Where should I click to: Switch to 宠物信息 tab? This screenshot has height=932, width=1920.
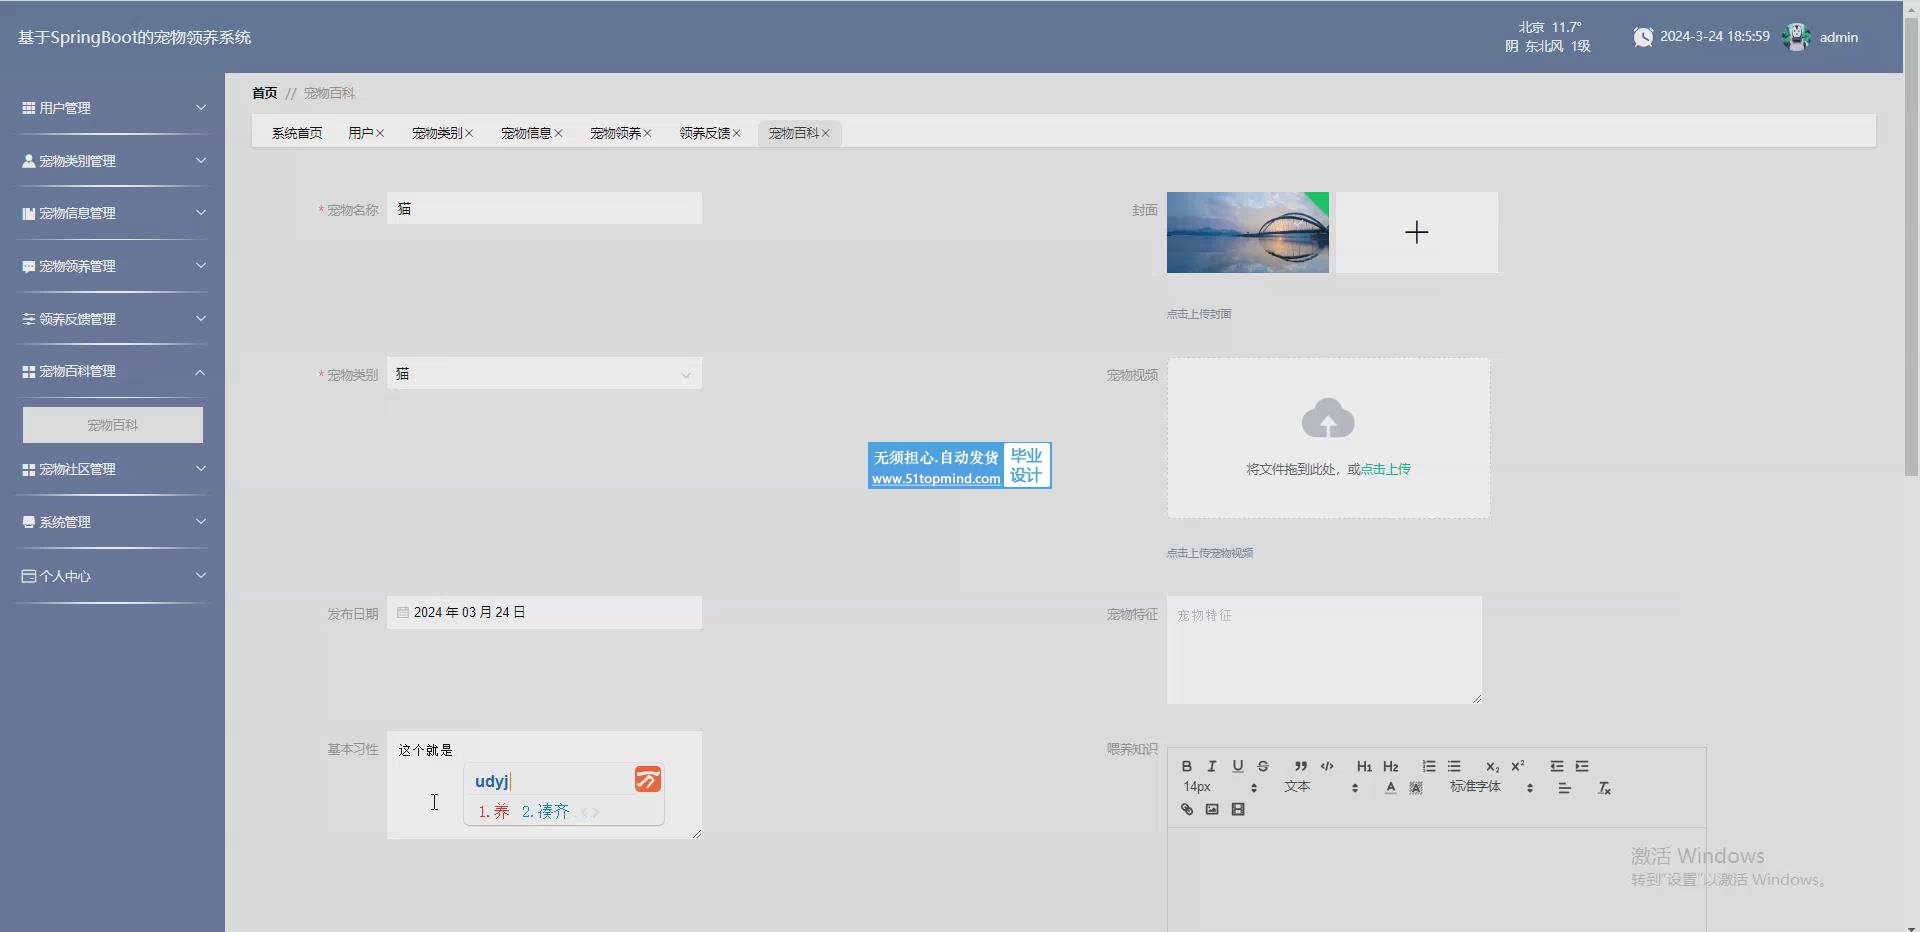(x=526, y=133)
